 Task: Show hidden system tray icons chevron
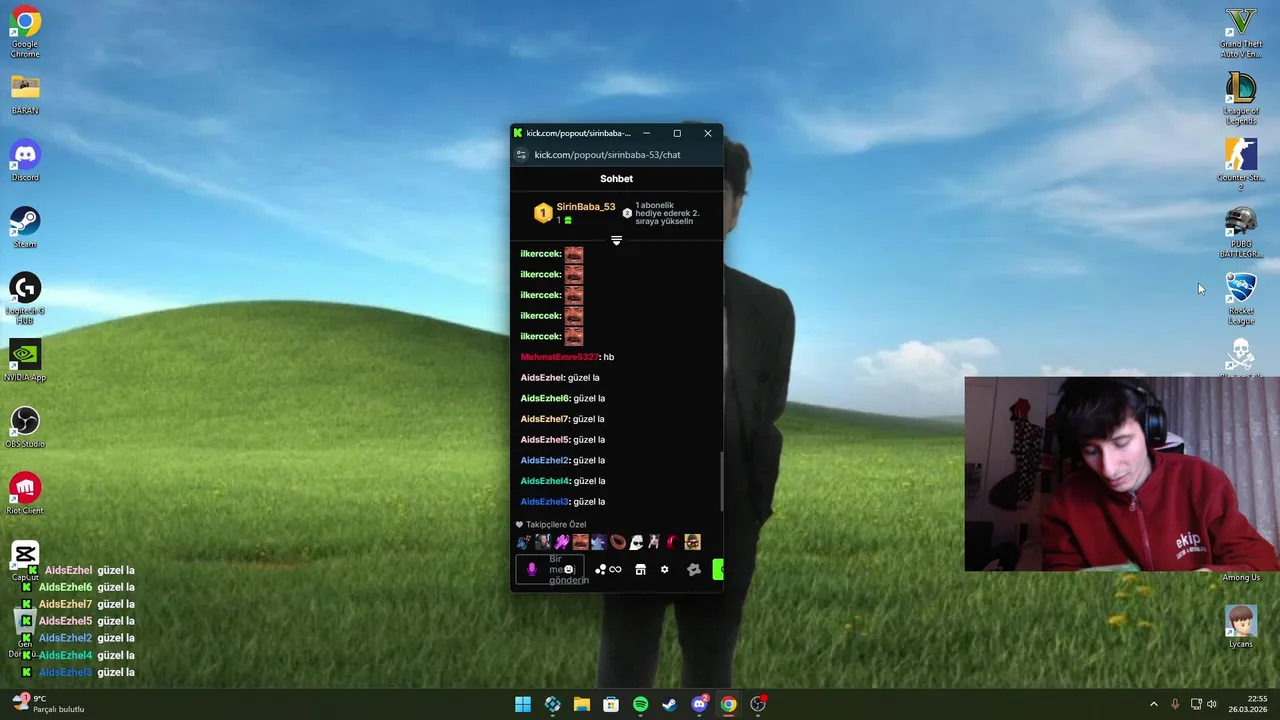click(1153, 704)
